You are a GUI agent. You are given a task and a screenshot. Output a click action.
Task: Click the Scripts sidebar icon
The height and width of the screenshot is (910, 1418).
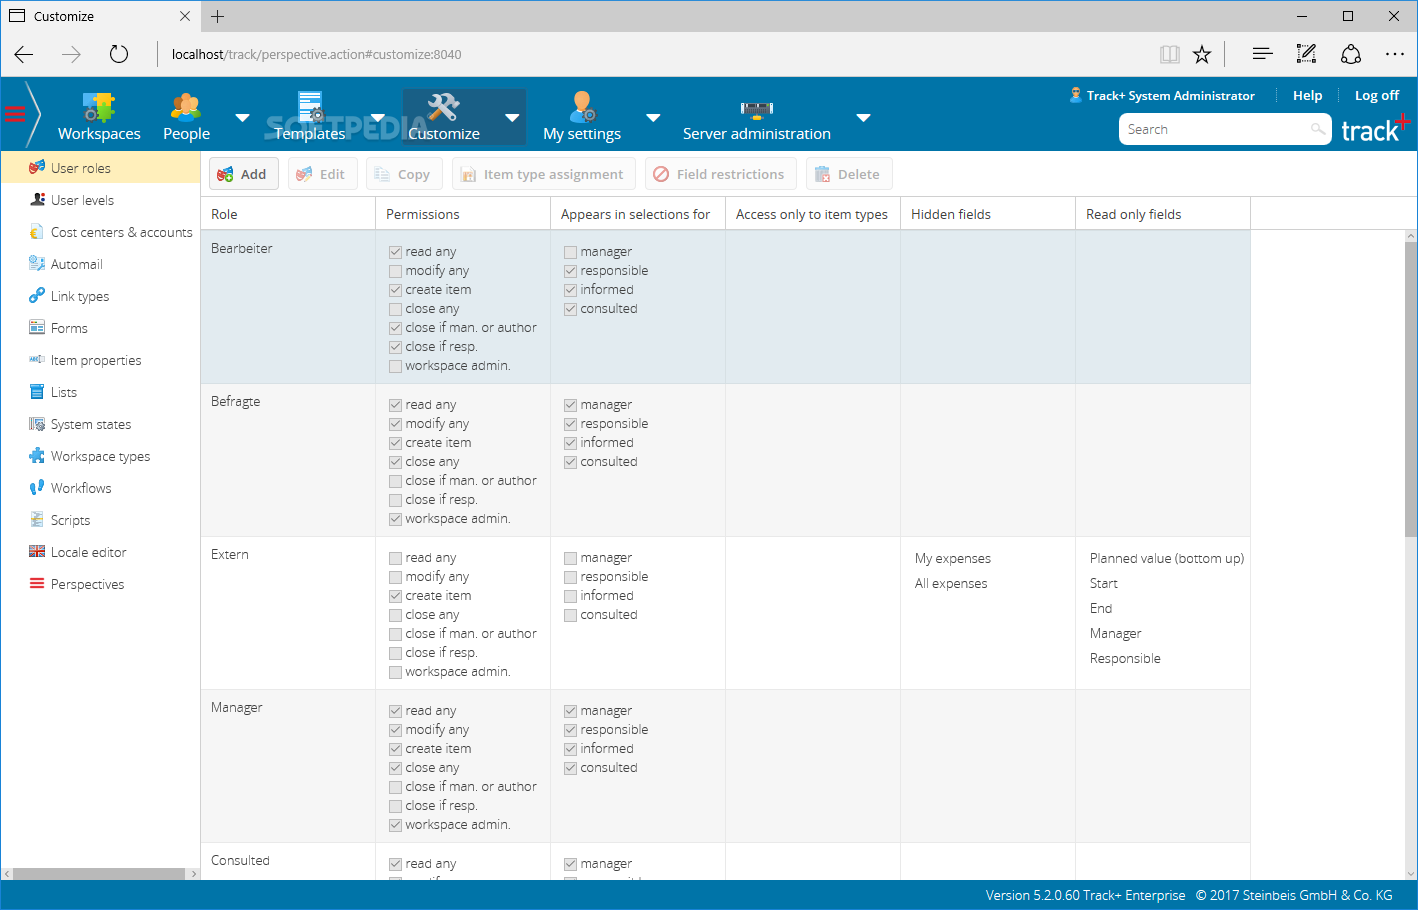(37, 520)
